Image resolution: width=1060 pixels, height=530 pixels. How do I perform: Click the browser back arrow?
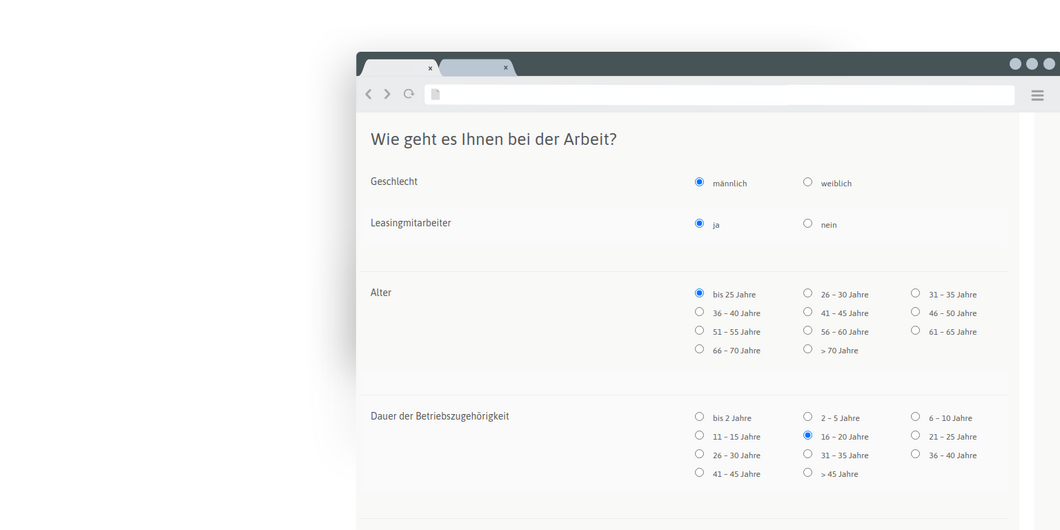(x=368, y=94)
